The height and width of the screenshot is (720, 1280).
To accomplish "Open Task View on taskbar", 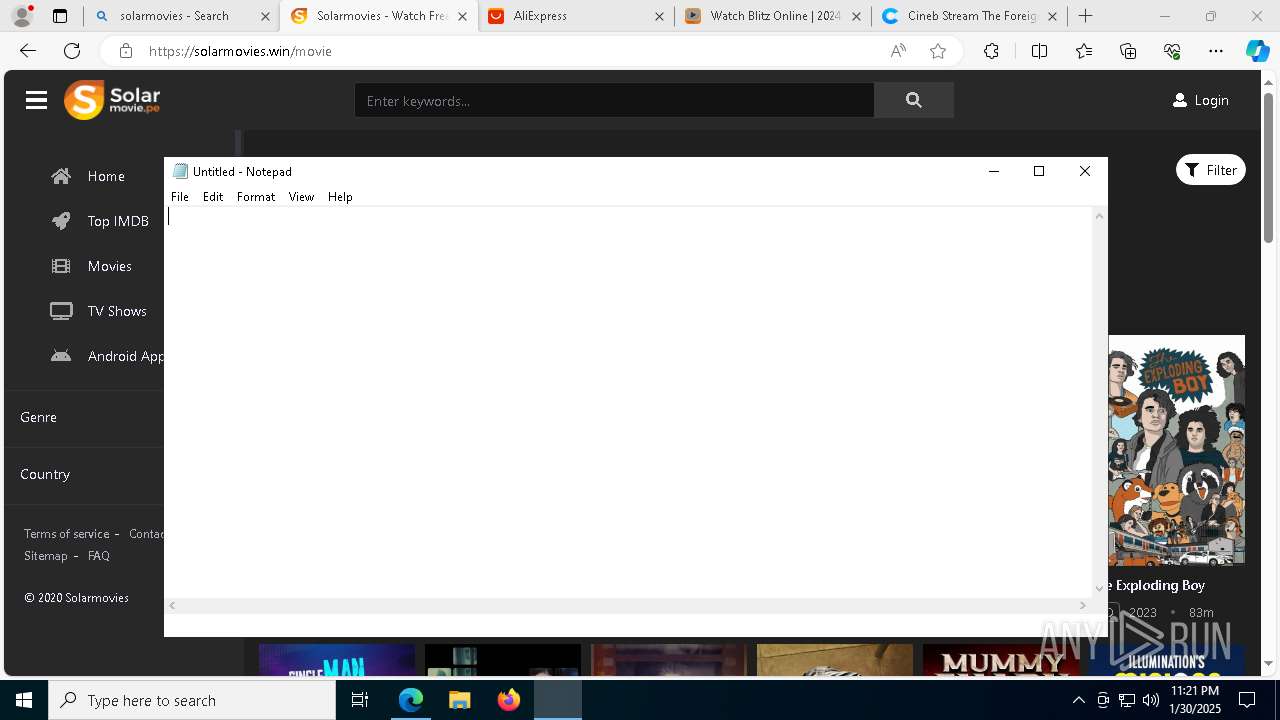I will coord(360,700).
